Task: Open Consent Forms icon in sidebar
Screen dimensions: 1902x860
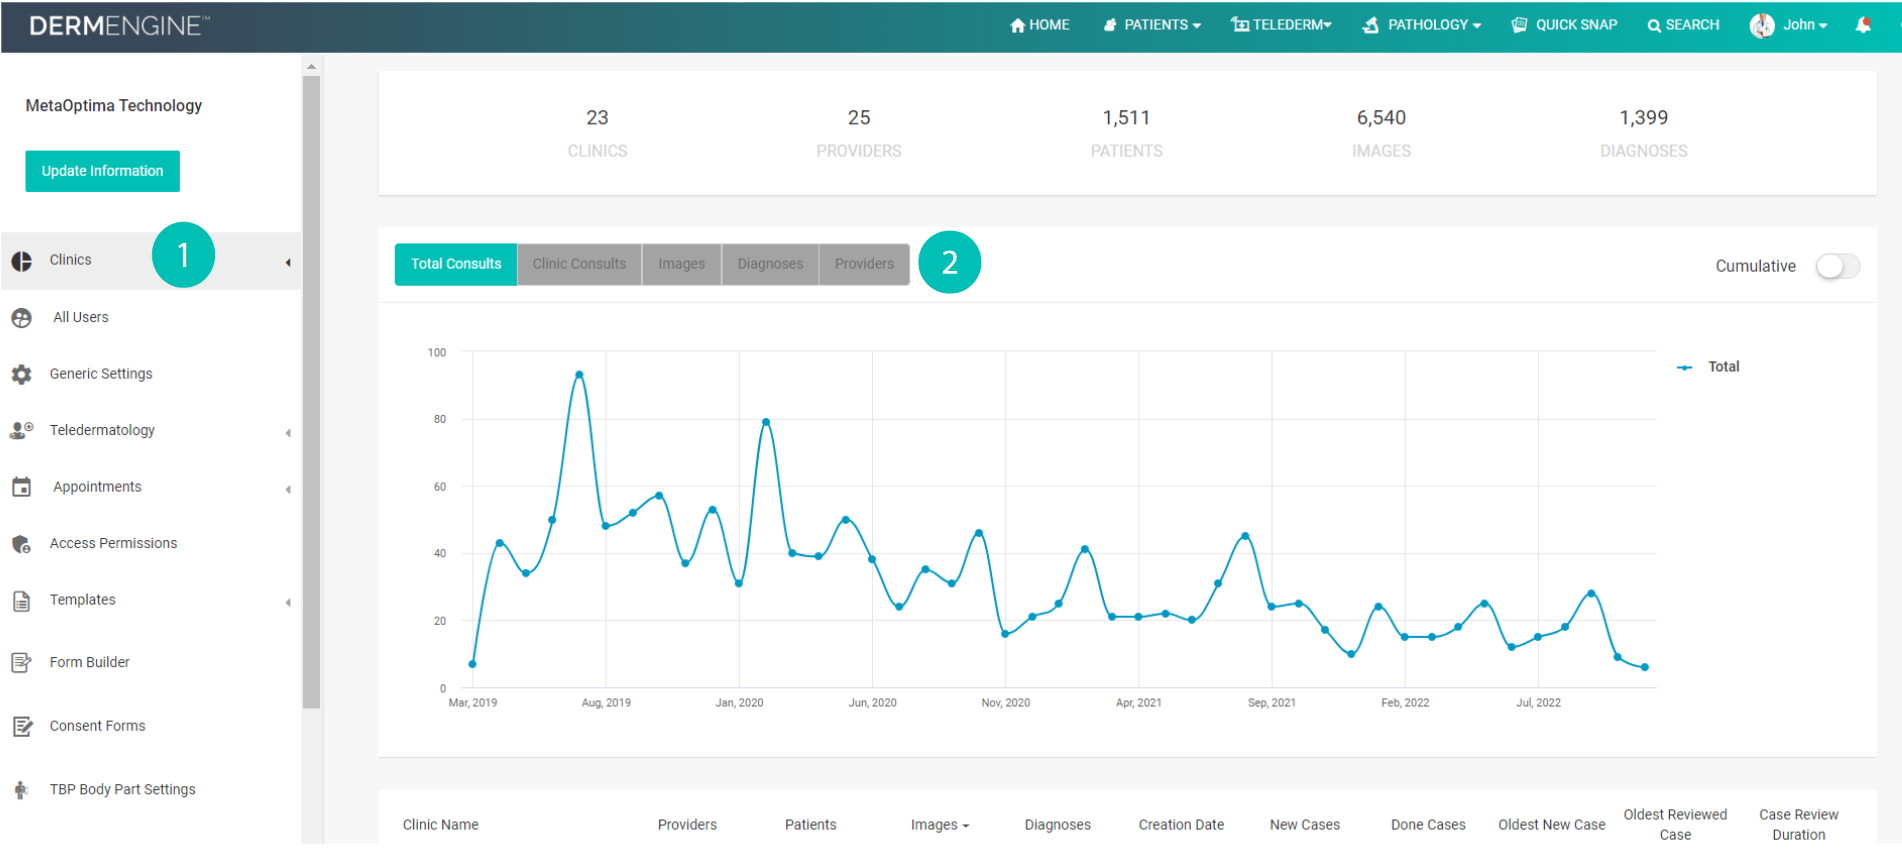Action: tap(21, 726)
